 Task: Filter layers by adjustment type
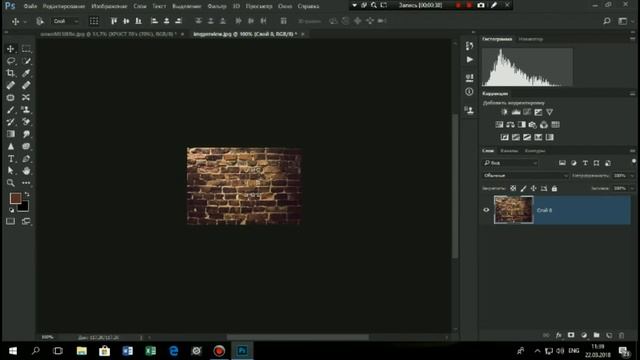coord(574,163)
